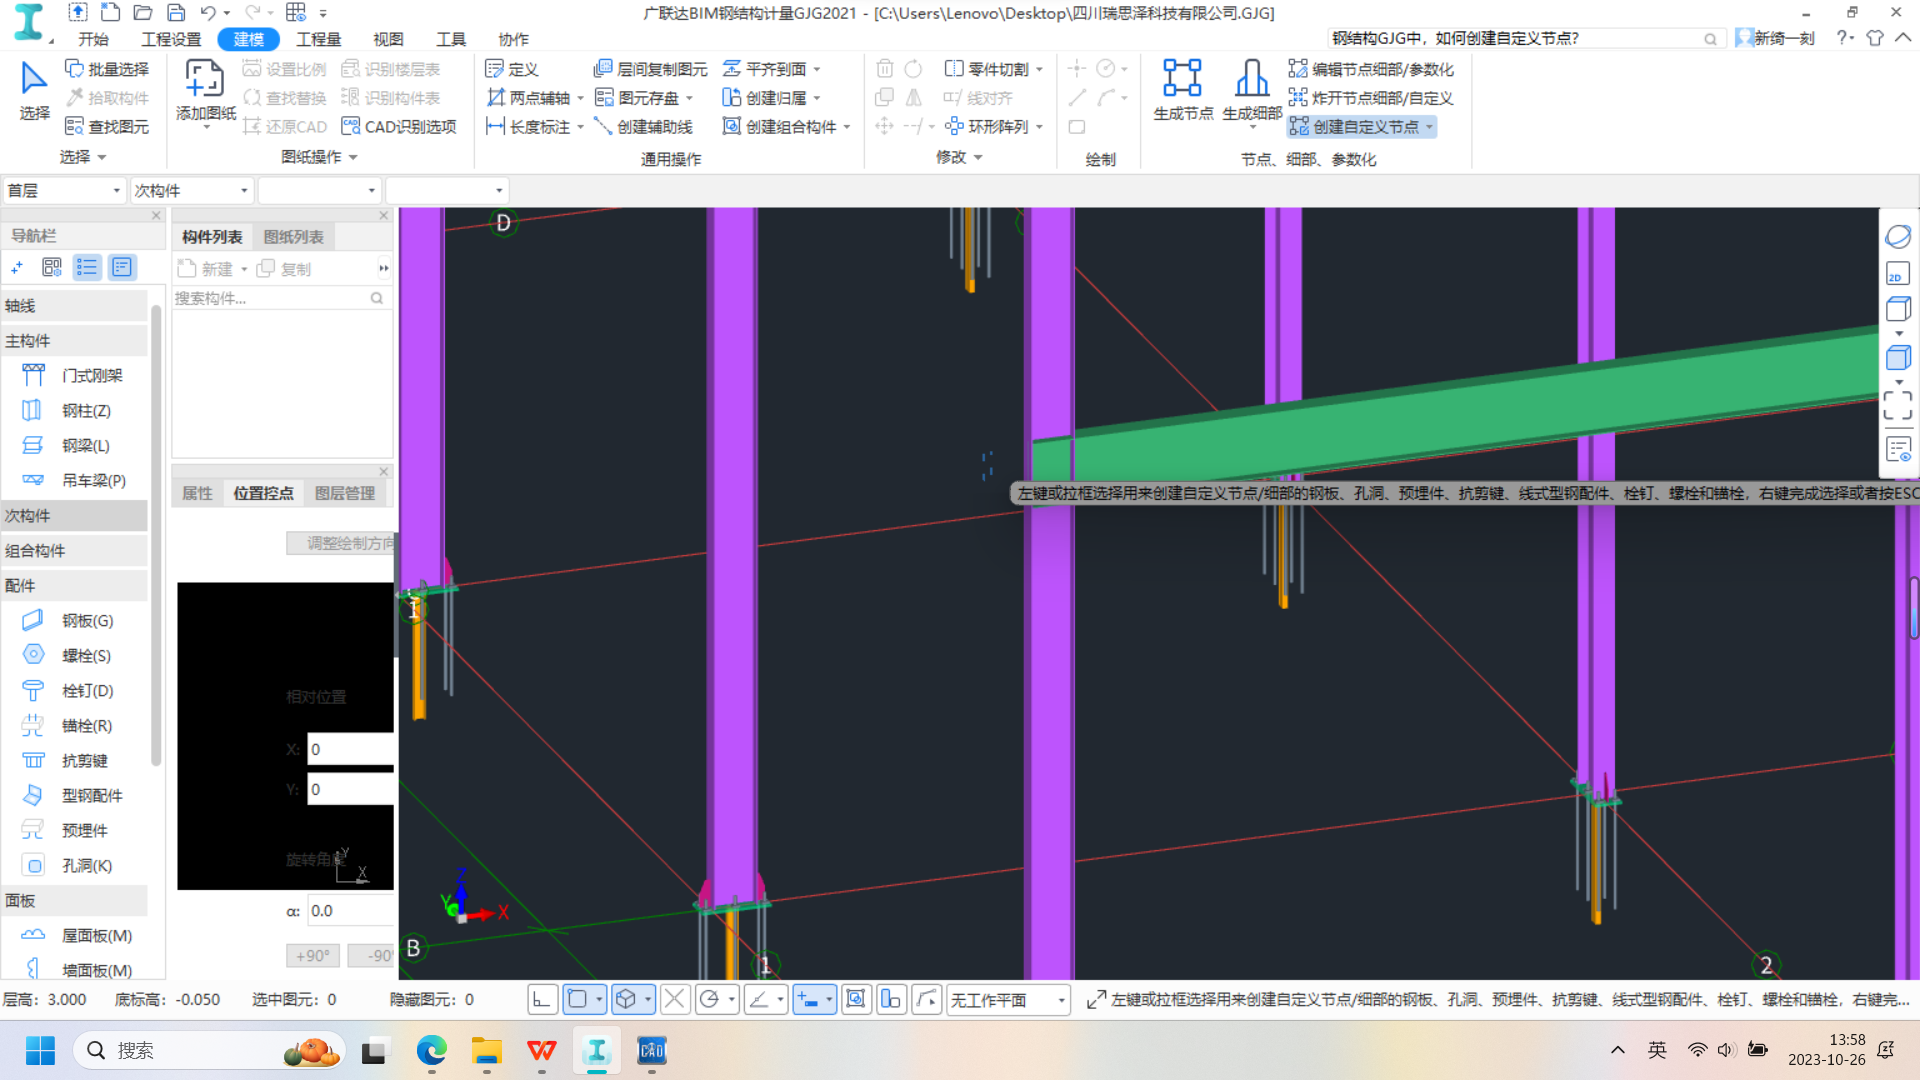Open Microsoft Edge from taskbar

pos(432,1051)
